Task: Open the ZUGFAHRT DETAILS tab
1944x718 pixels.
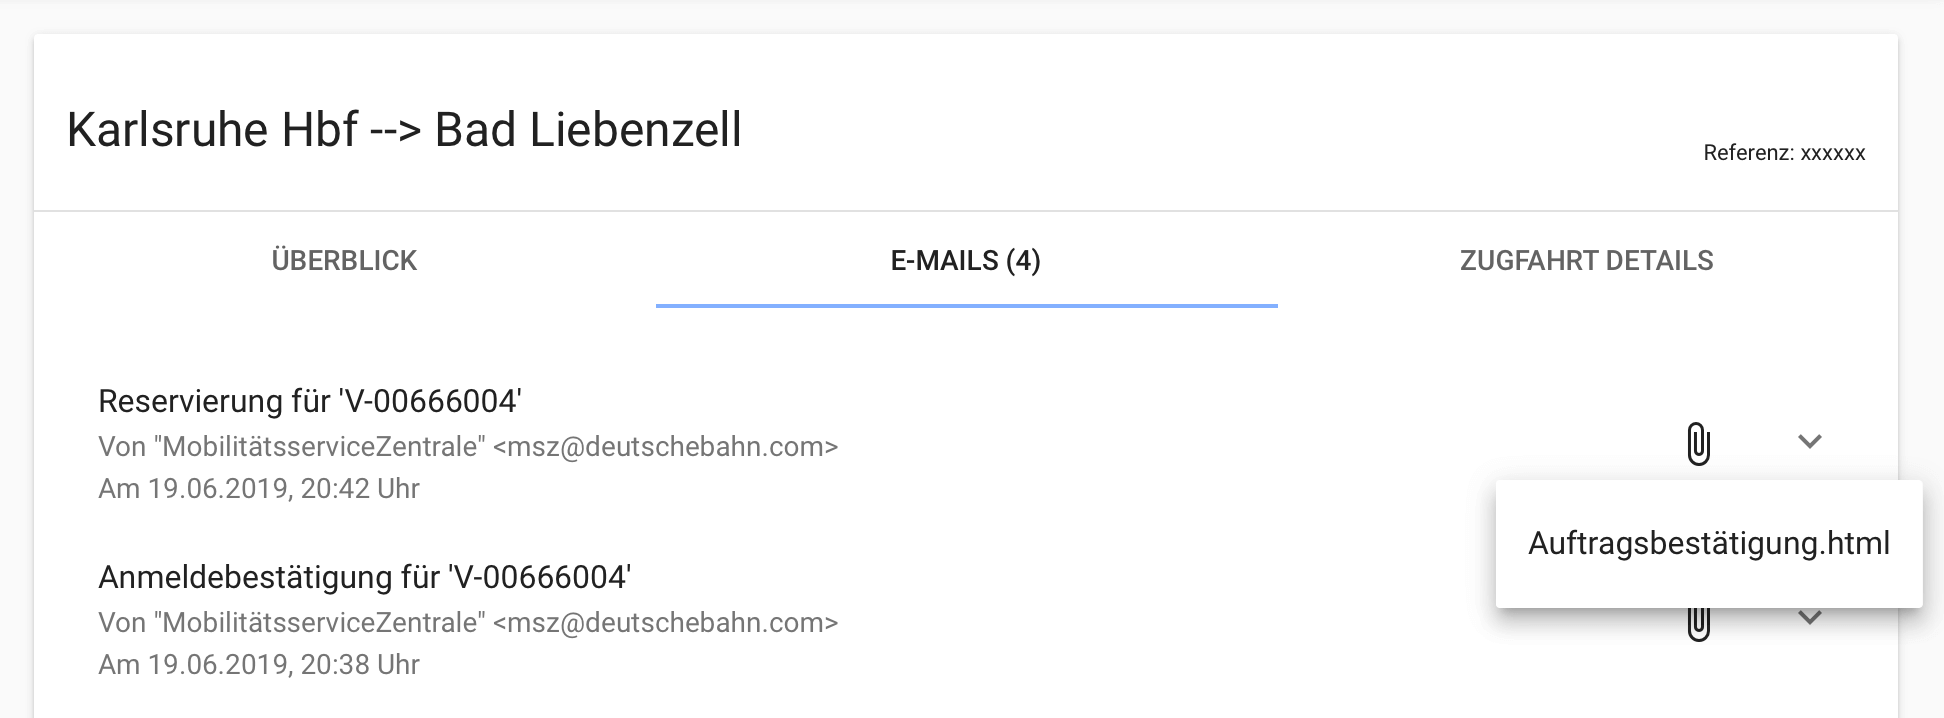Action: 1586,261
